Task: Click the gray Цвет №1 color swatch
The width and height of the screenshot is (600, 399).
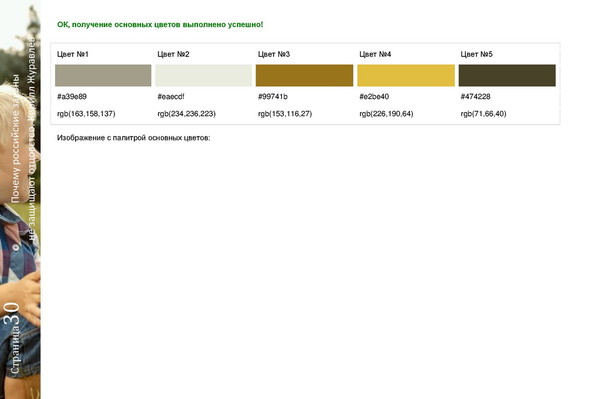Action: tap(103, 75)
